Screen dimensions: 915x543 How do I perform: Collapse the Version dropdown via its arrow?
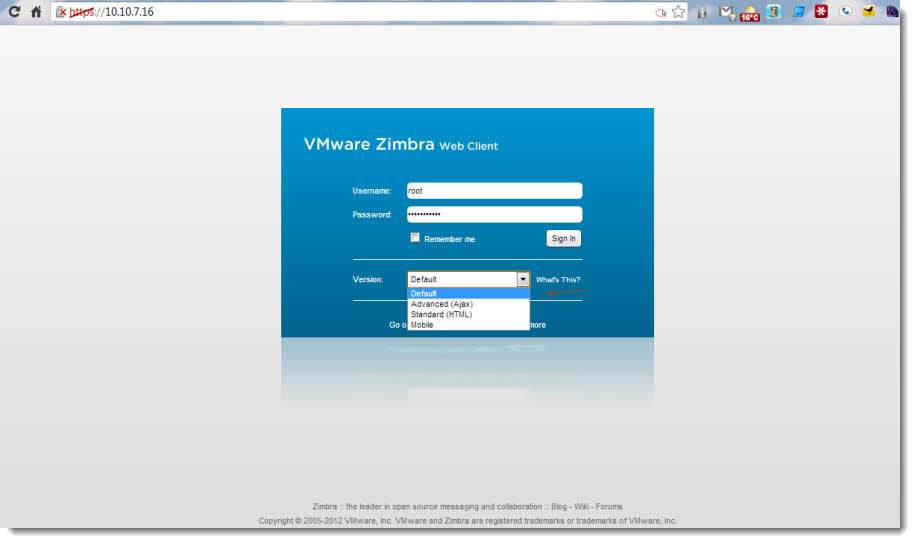[523, 279]
